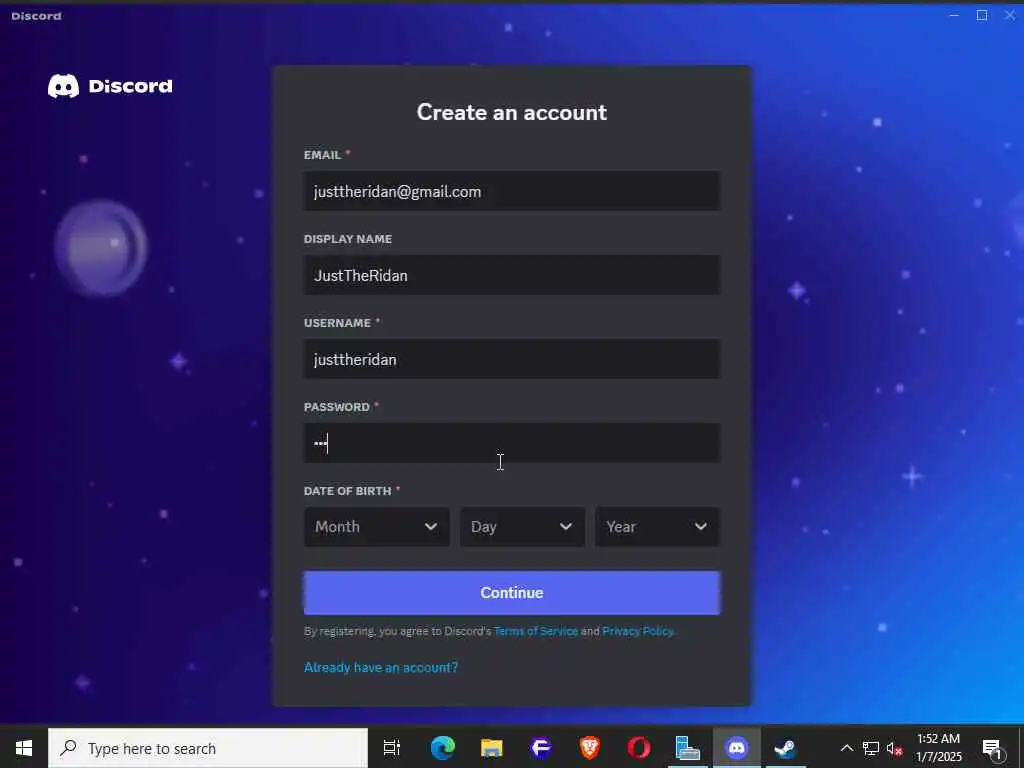Click the taskbar search box
This screenshot has width=1024, height=768.
pyautogui.click(x=208, y=748)
